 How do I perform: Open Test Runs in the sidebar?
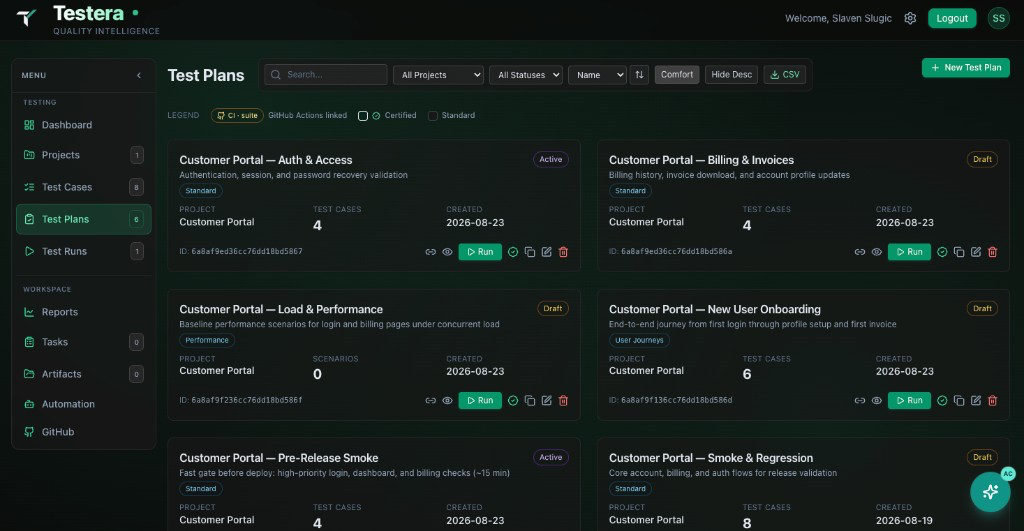coord(84,251)
